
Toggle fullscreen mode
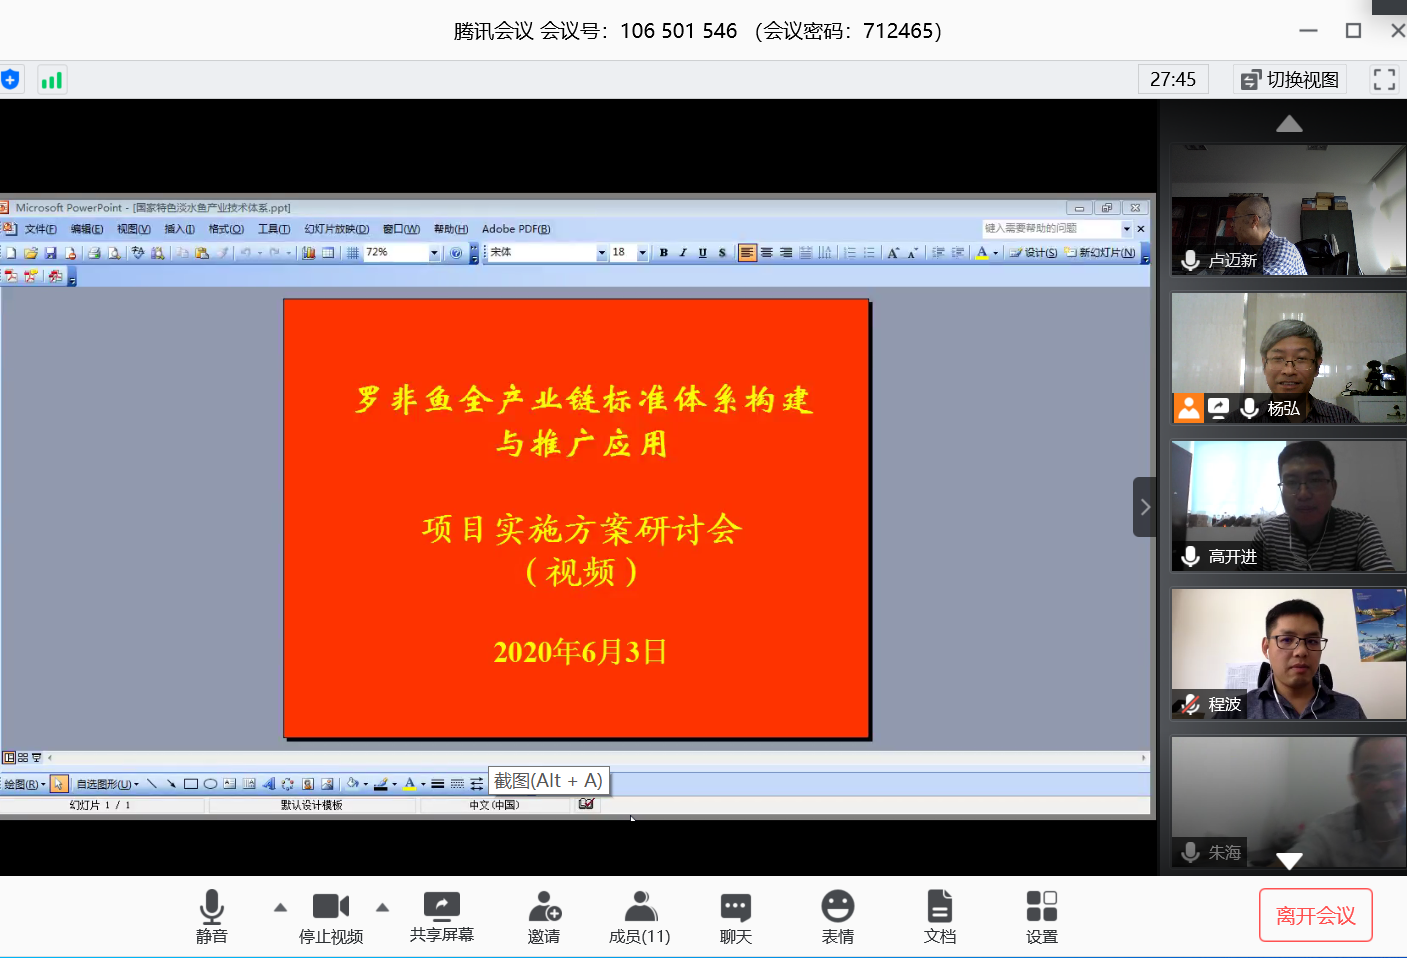1384,80
